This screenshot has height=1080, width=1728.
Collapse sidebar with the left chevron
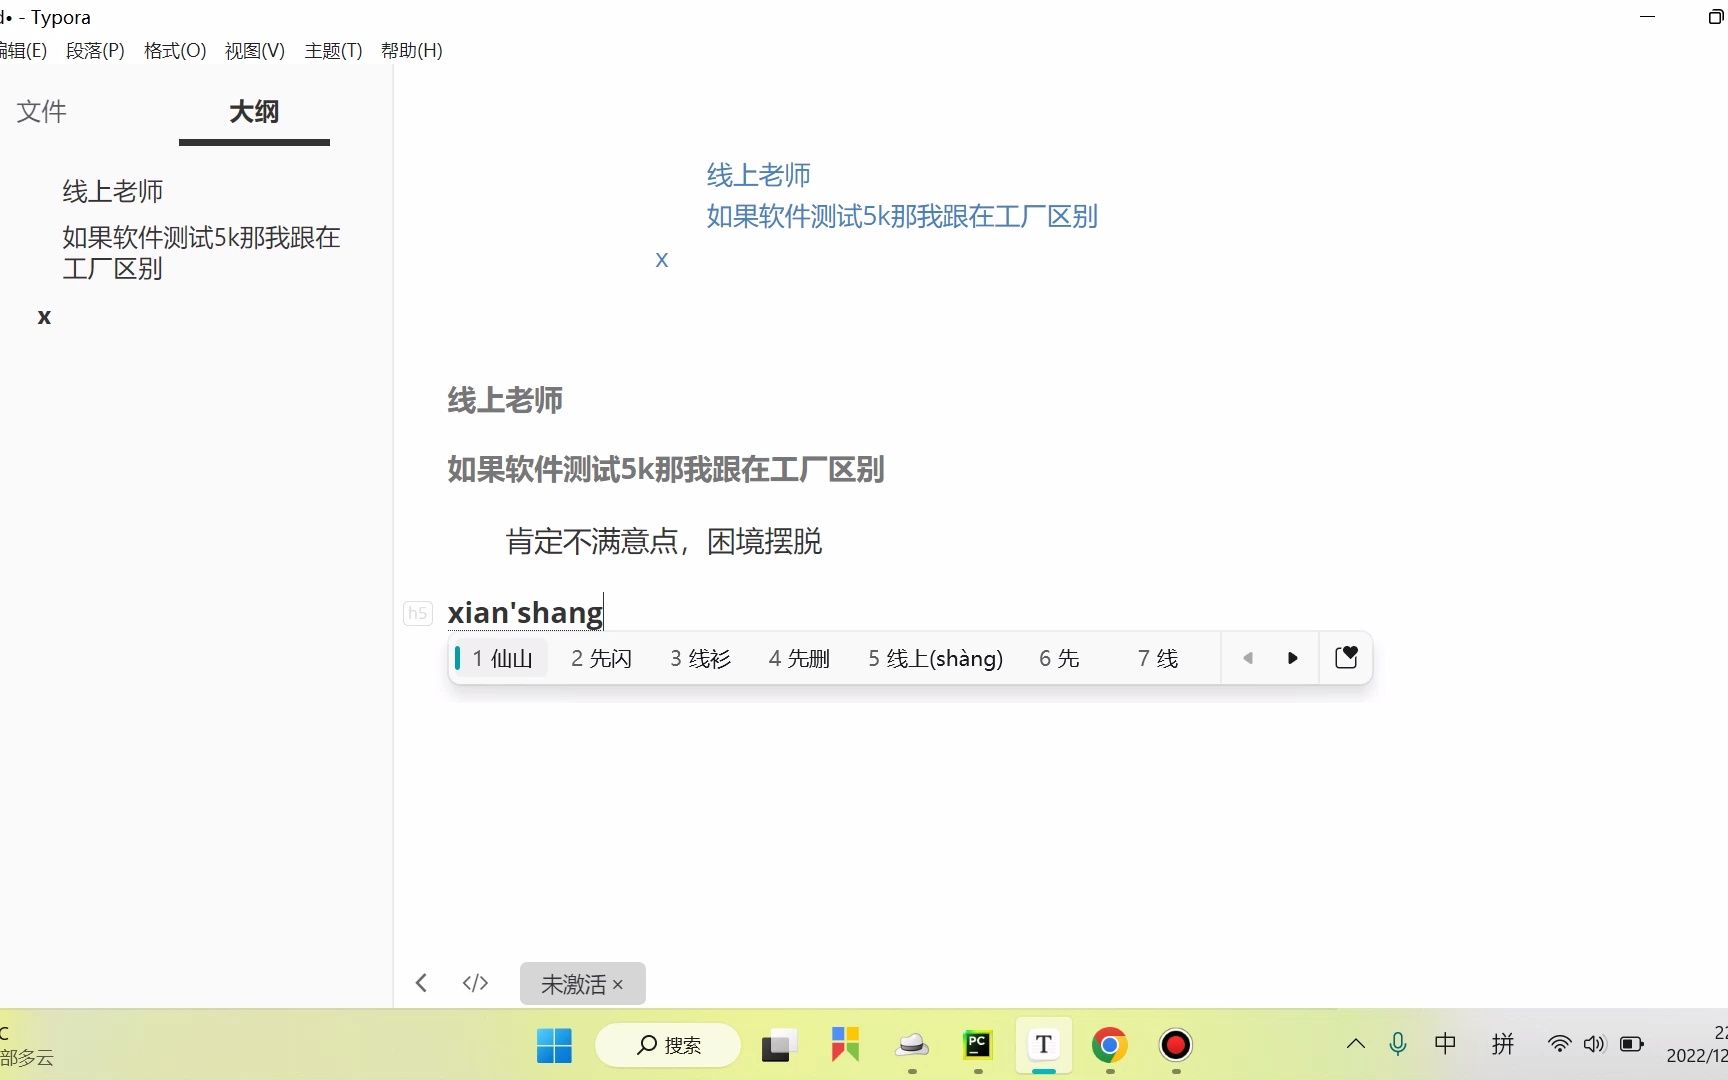[422, 983]
